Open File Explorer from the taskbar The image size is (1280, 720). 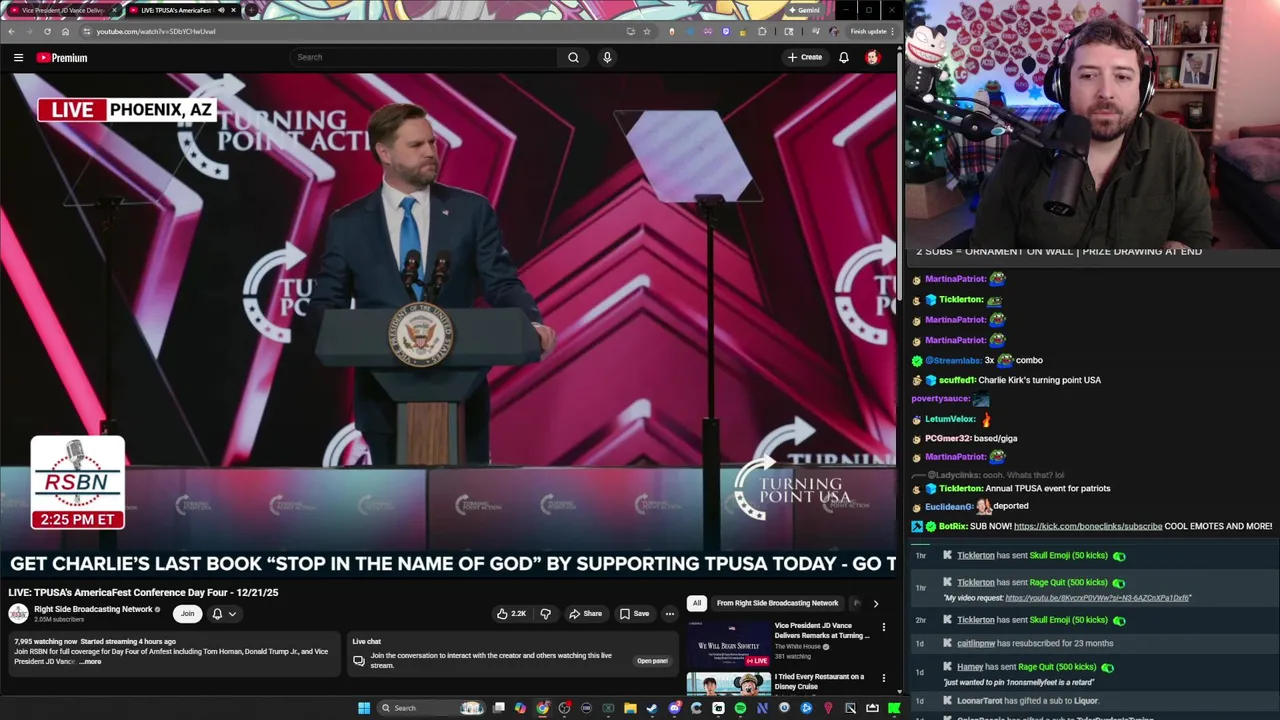tap(630, 708)
